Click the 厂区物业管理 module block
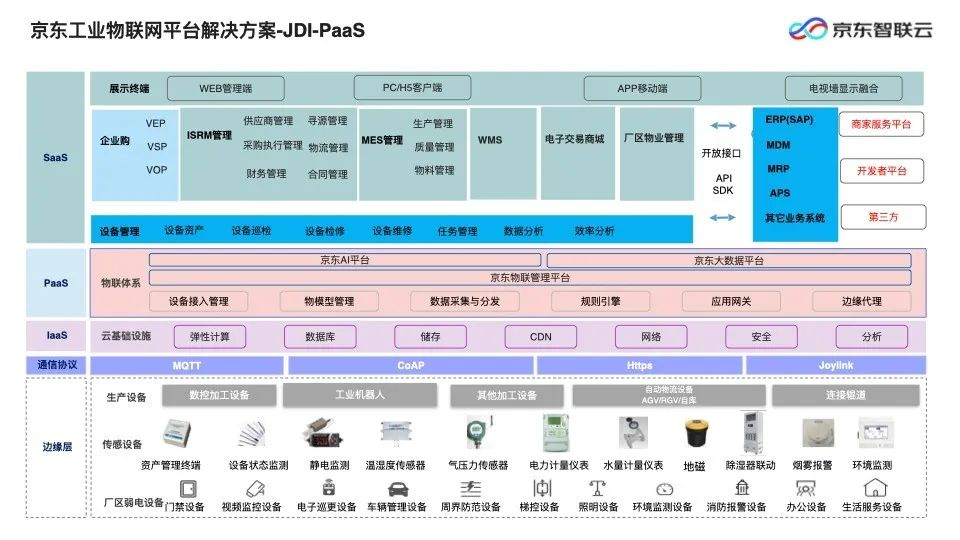 click(x=657, y=154)
